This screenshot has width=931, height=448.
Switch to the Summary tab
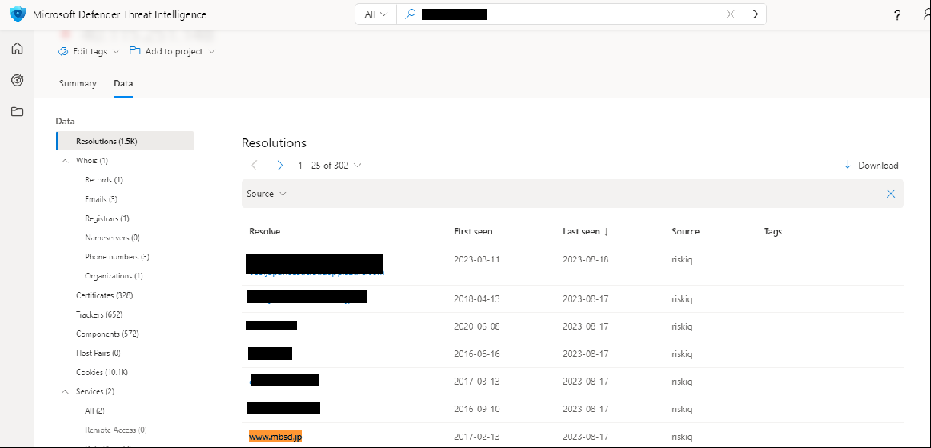pos(77,83)
